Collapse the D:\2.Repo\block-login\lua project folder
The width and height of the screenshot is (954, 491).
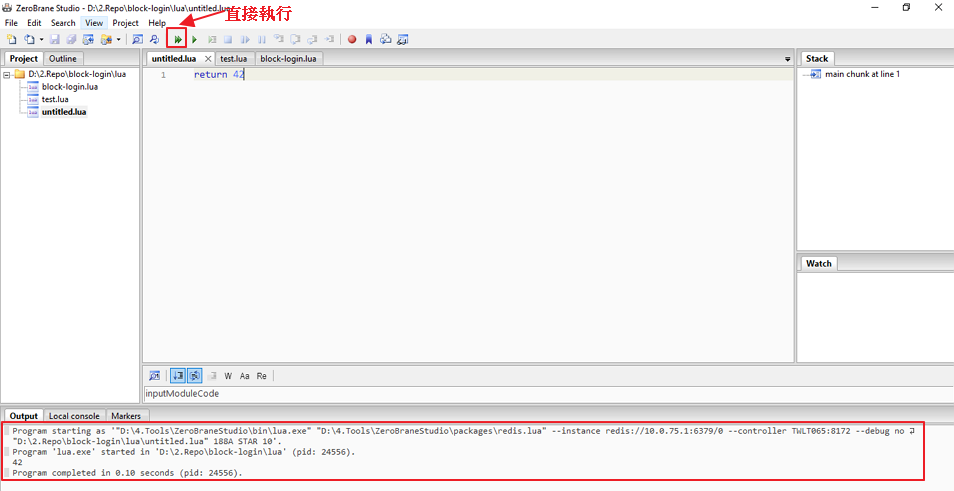tap(7, 74)
